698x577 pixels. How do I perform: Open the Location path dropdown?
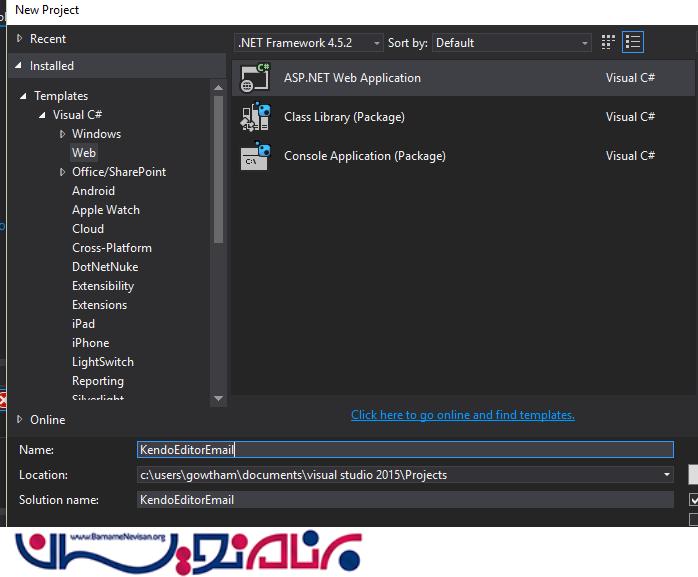coord(666,475)
